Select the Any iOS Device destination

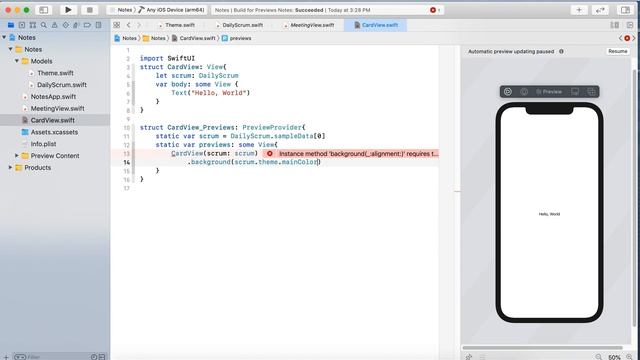171,10
